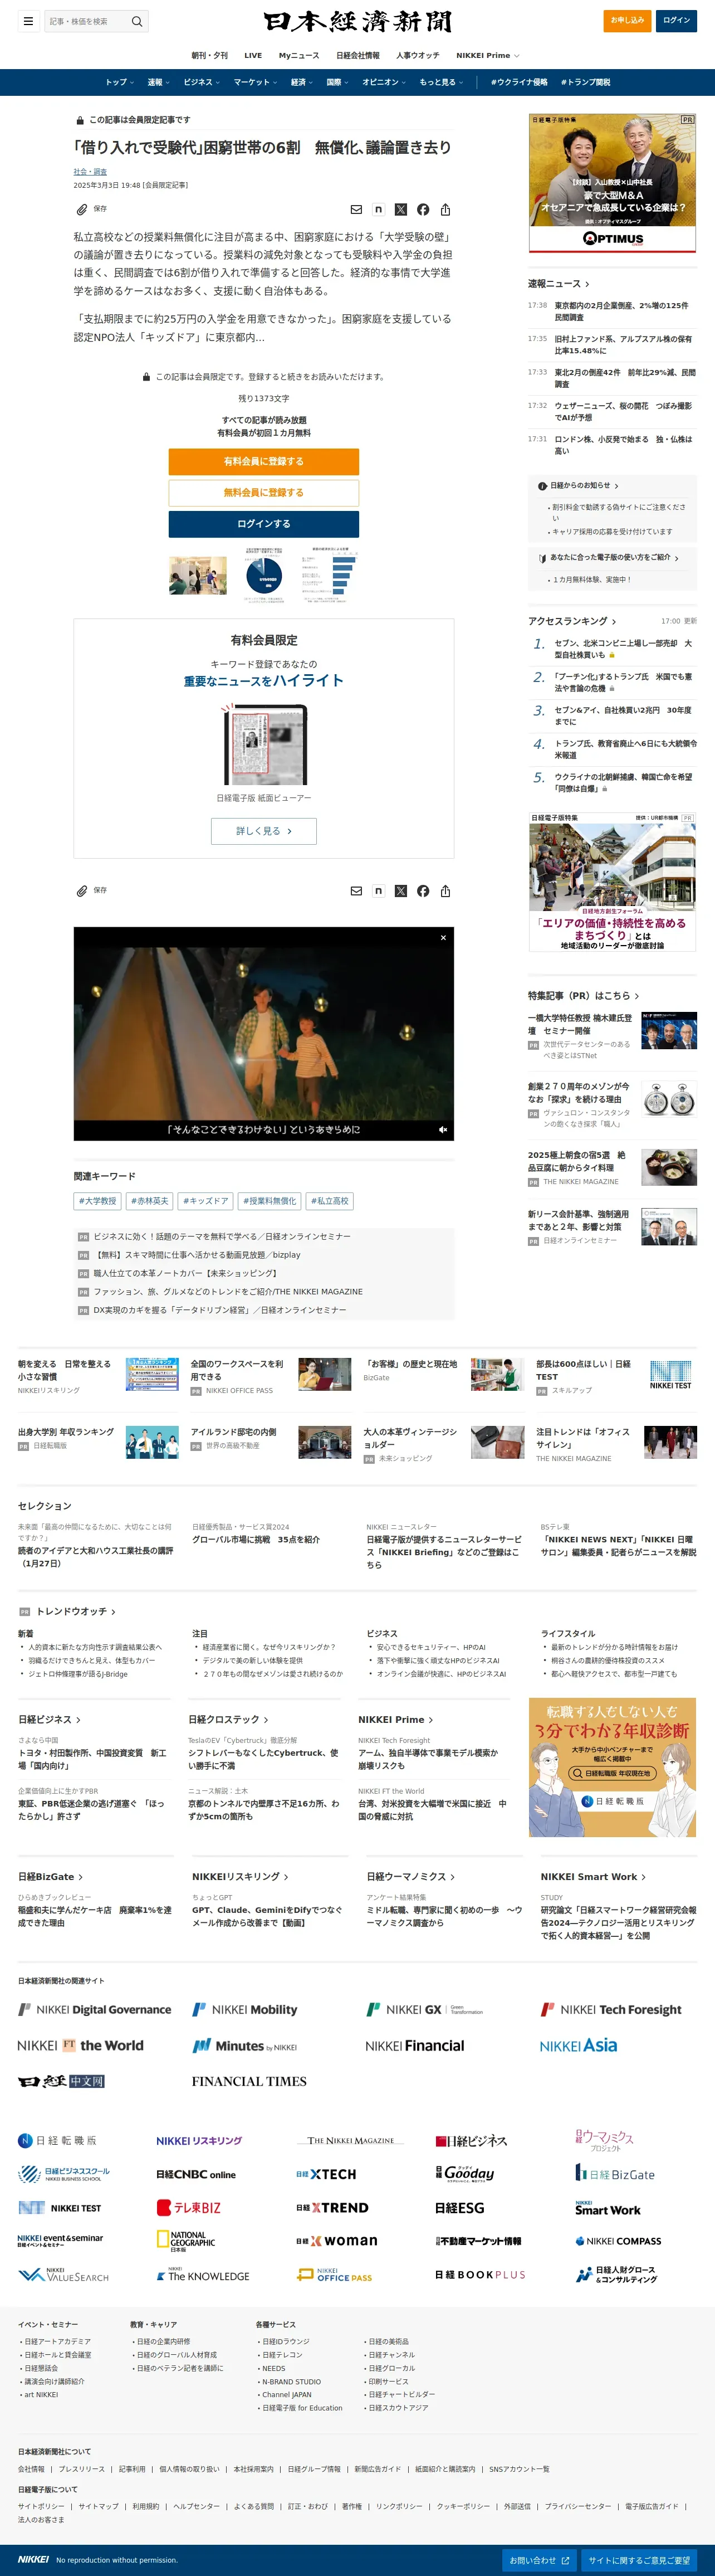Click the dark blue ログインする button

pyautogui.click(x=264, y=524)
